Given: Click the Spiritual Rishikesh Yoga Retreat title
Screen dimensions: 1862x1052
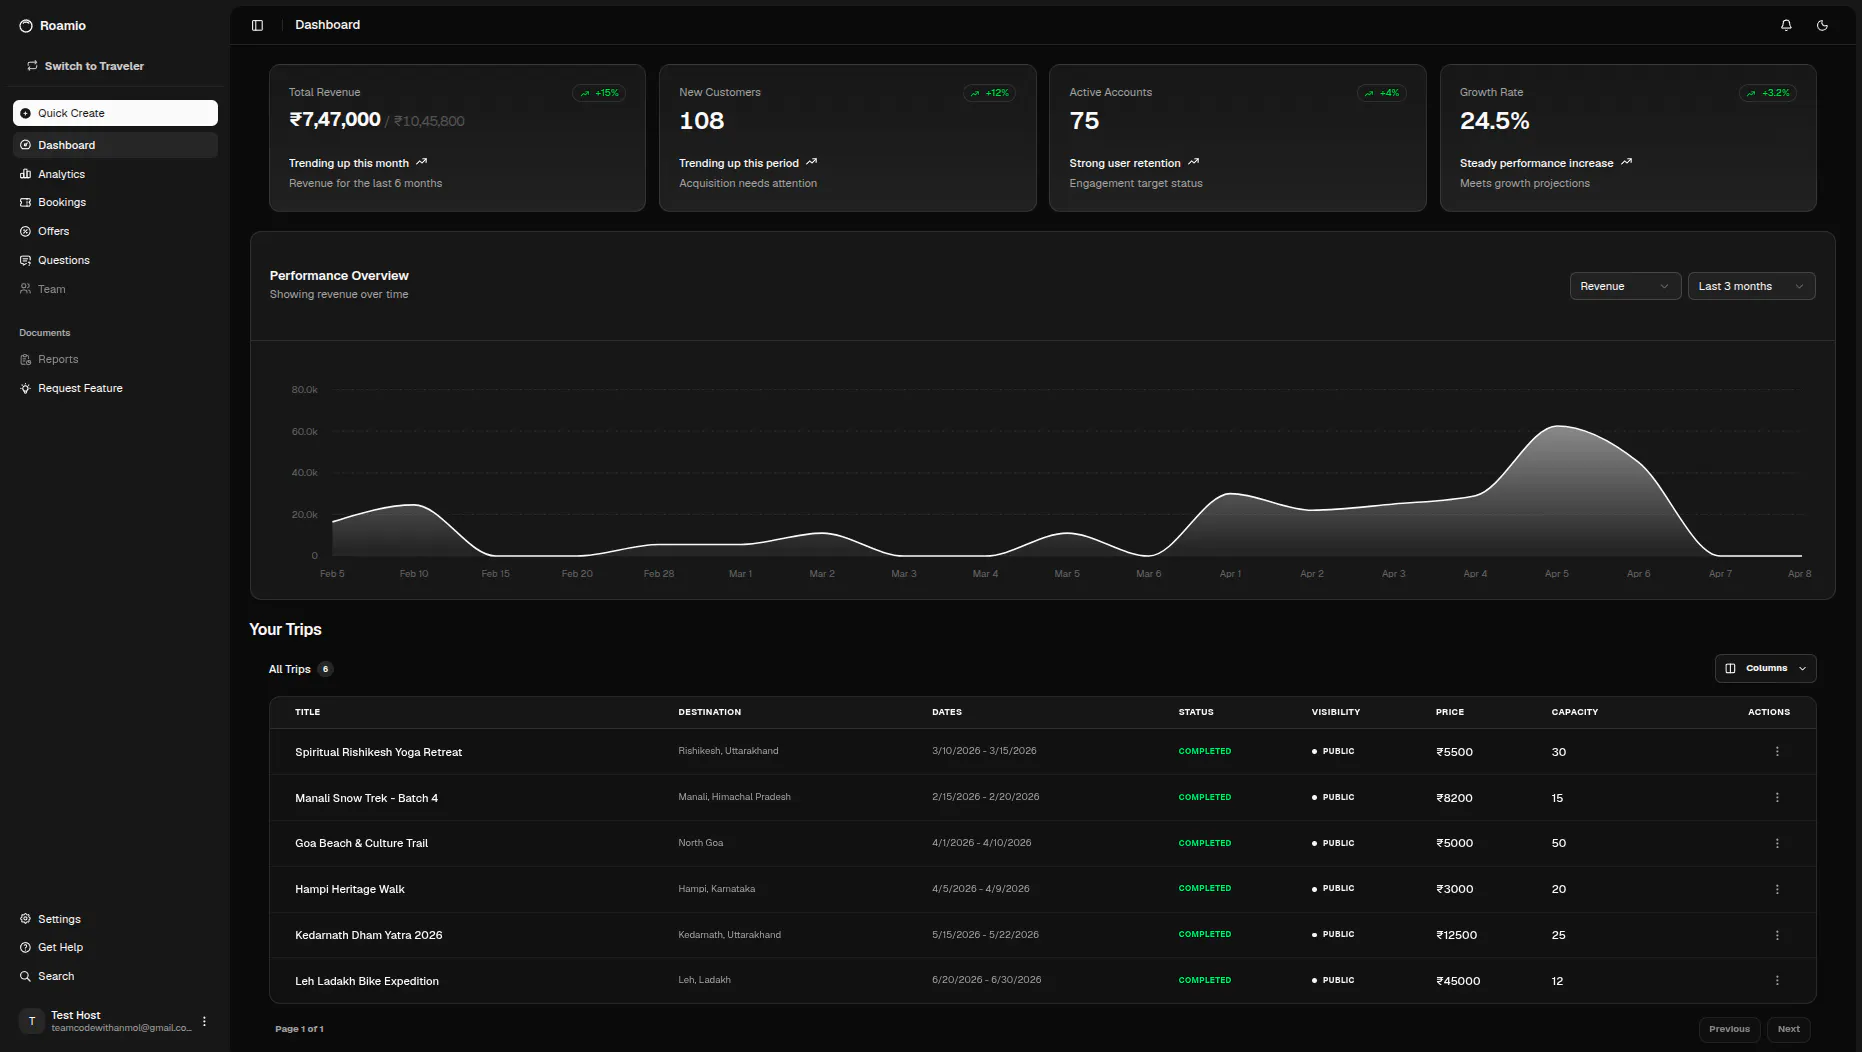Looking at the screenshot, I should click(x=378, y=752).
